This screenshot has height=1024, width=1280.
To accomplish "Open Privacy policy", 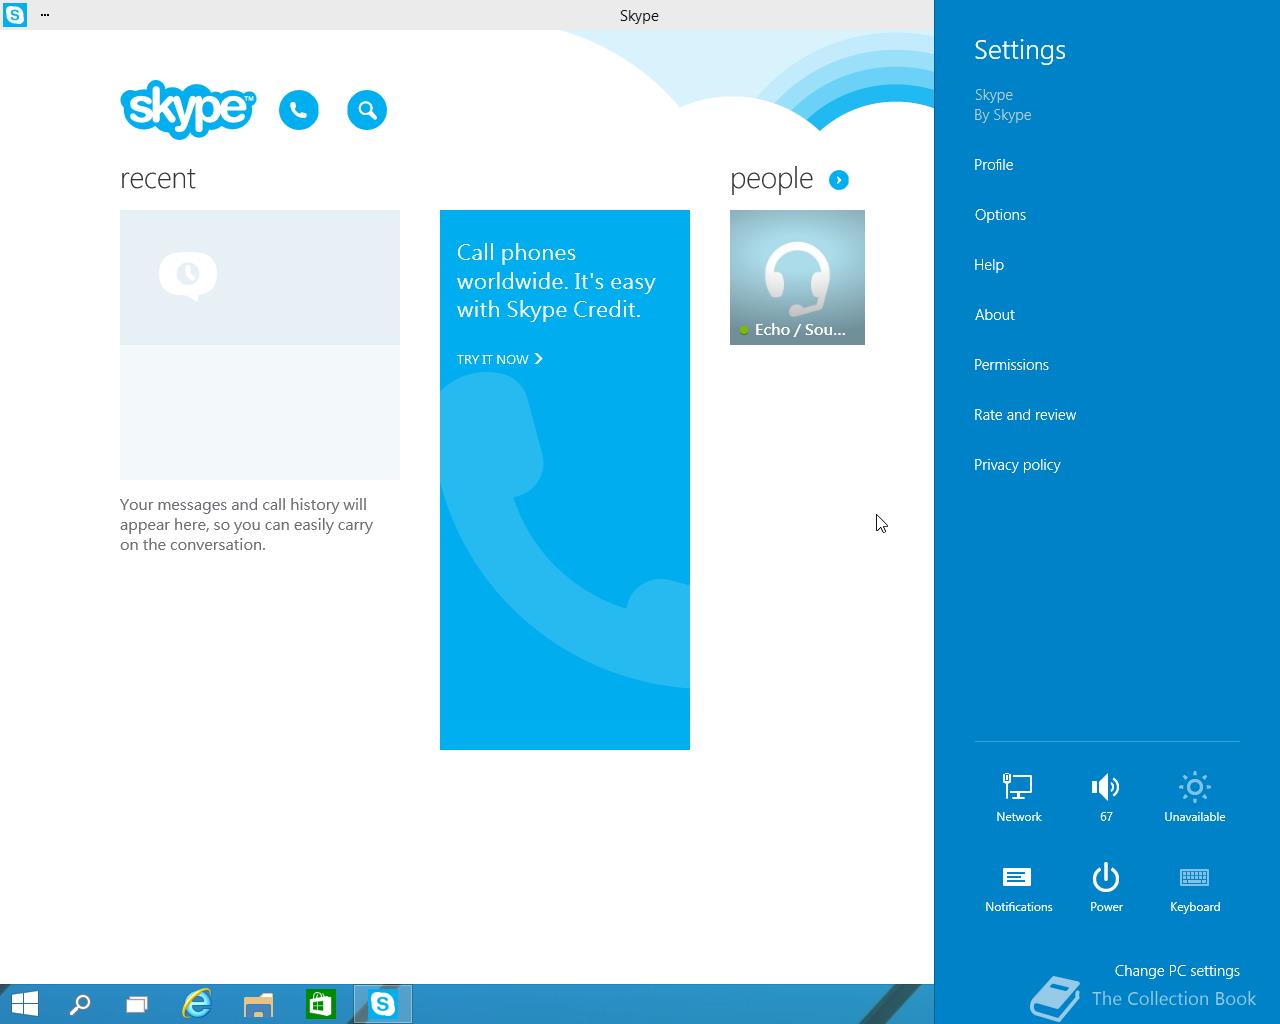I will (1017, 465).
